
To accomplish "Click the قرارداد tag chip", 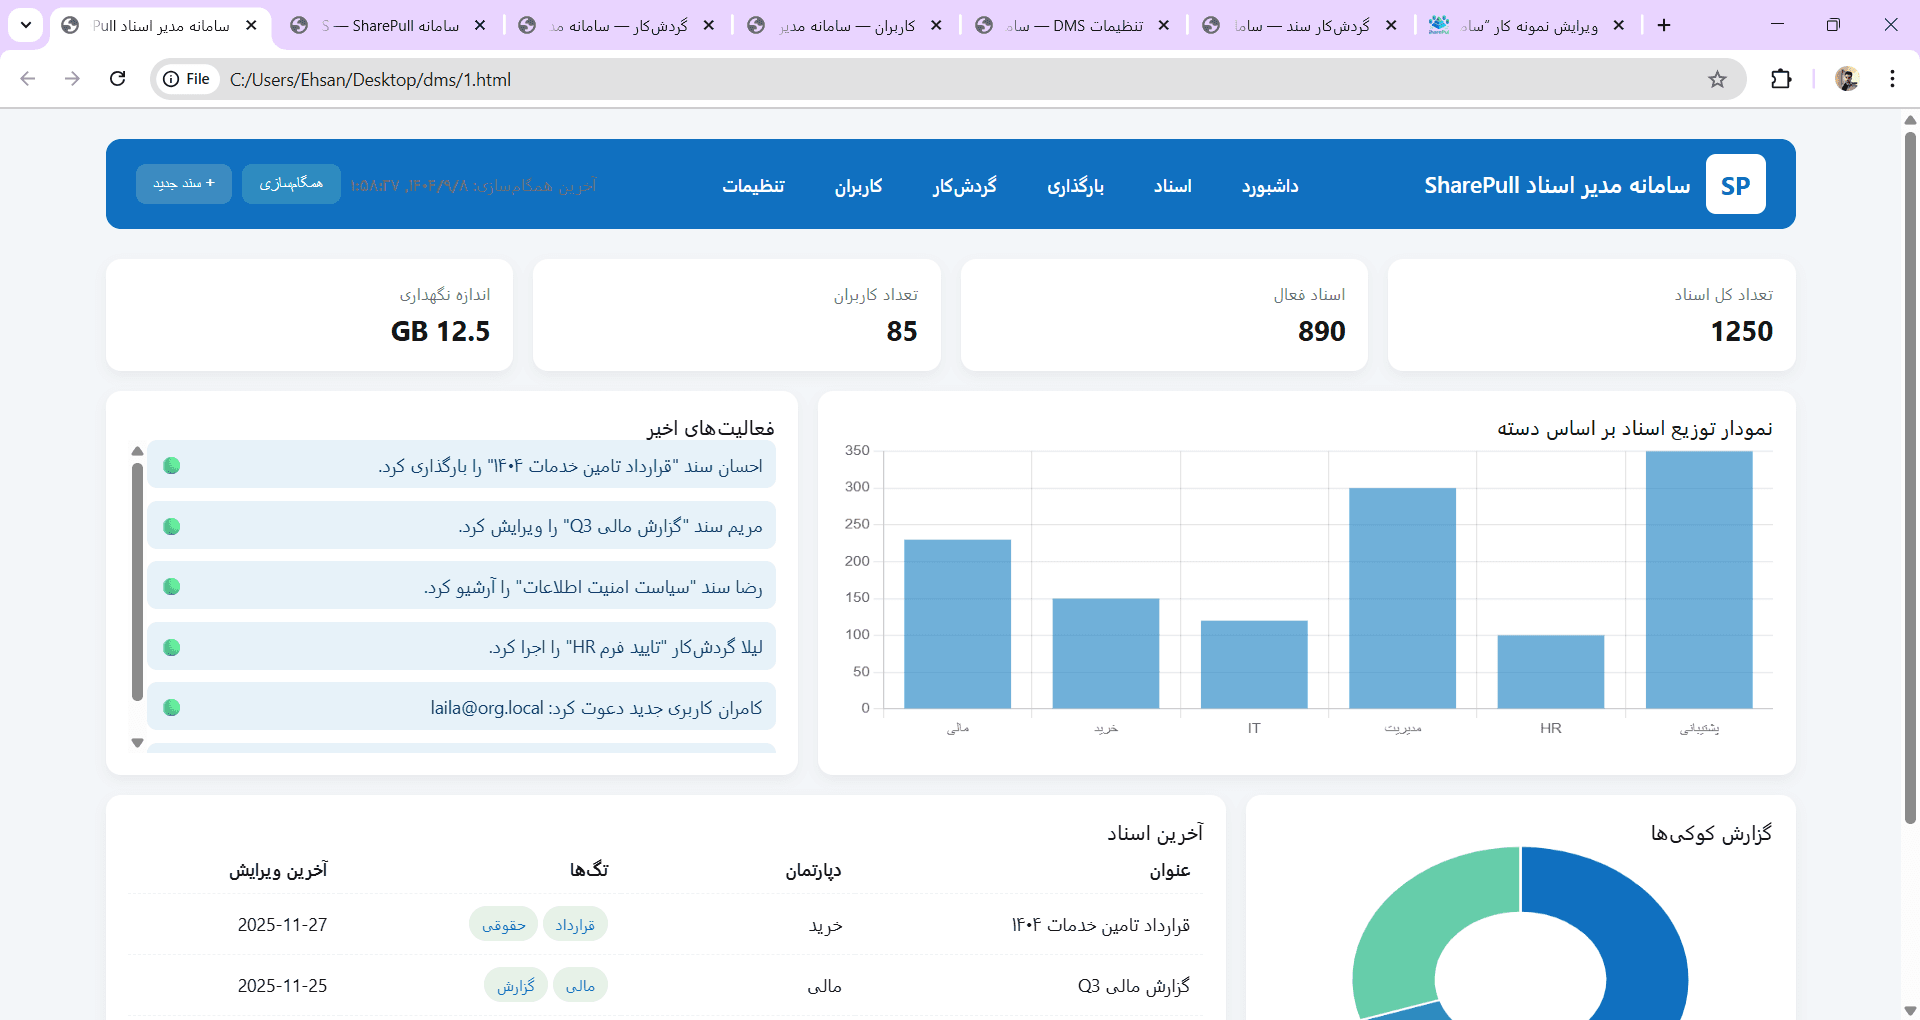I will [x=575, y=925].
